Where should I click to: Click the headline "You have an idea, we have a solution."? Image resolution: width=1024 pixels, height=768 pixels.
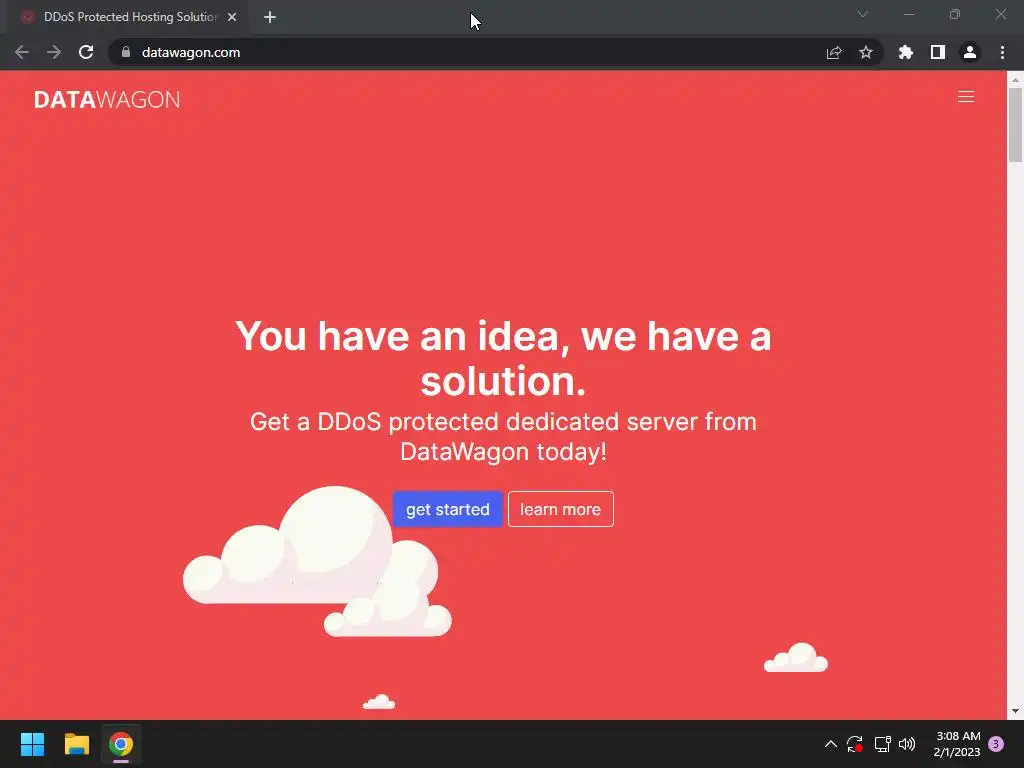point(503,358)
